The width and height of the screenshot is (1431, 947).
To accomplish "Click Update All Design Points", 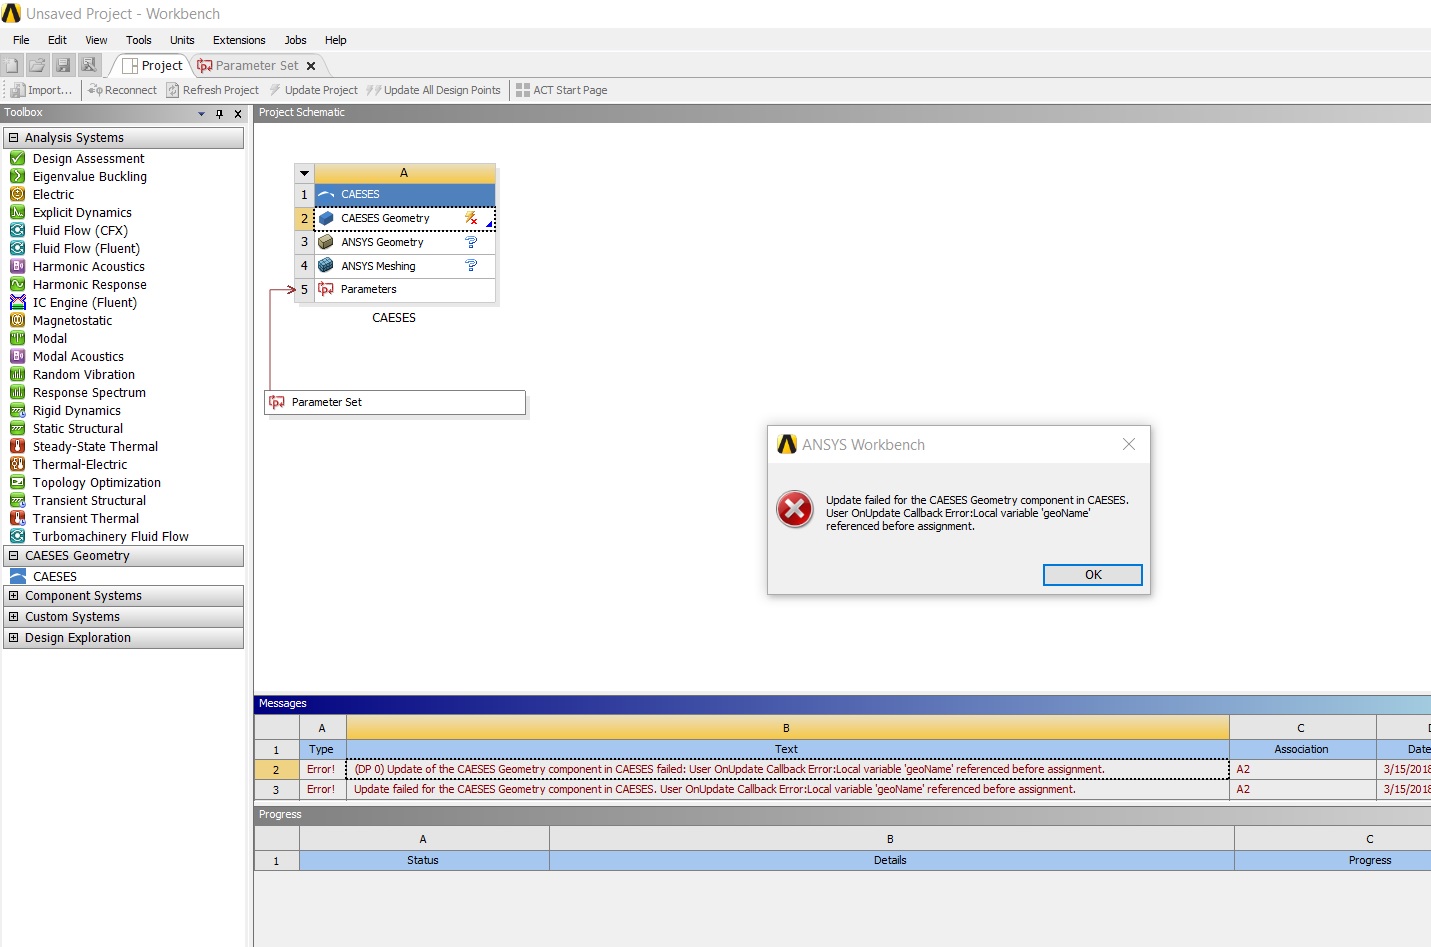I will [x=433, y=90].
